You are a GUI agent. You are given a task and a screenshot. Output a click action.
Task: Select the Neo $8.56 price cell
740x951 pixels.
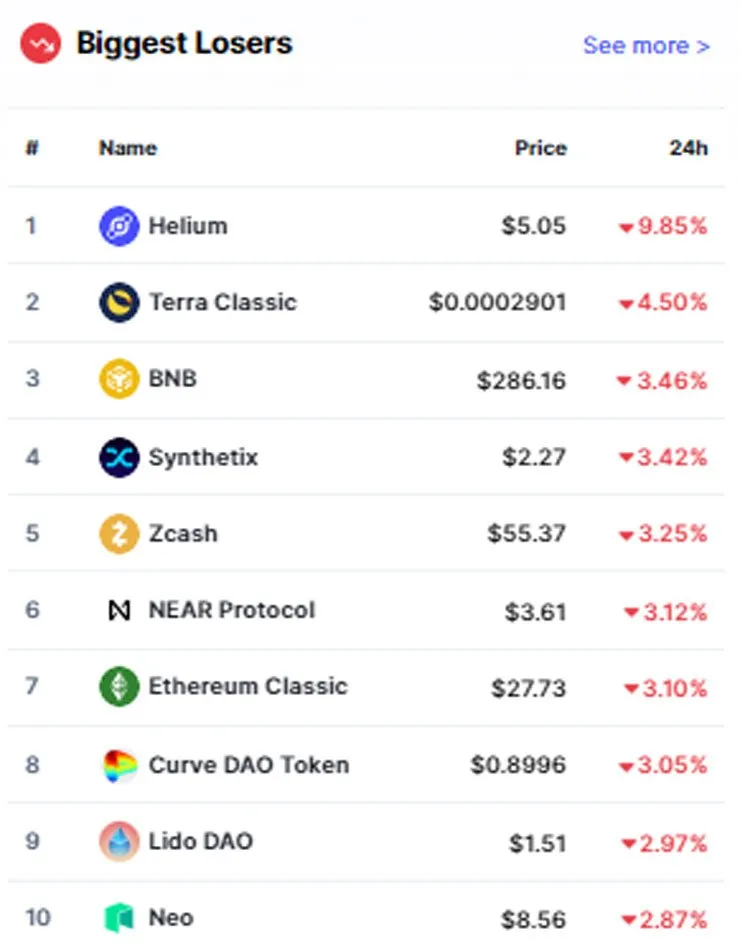[533, 919]
